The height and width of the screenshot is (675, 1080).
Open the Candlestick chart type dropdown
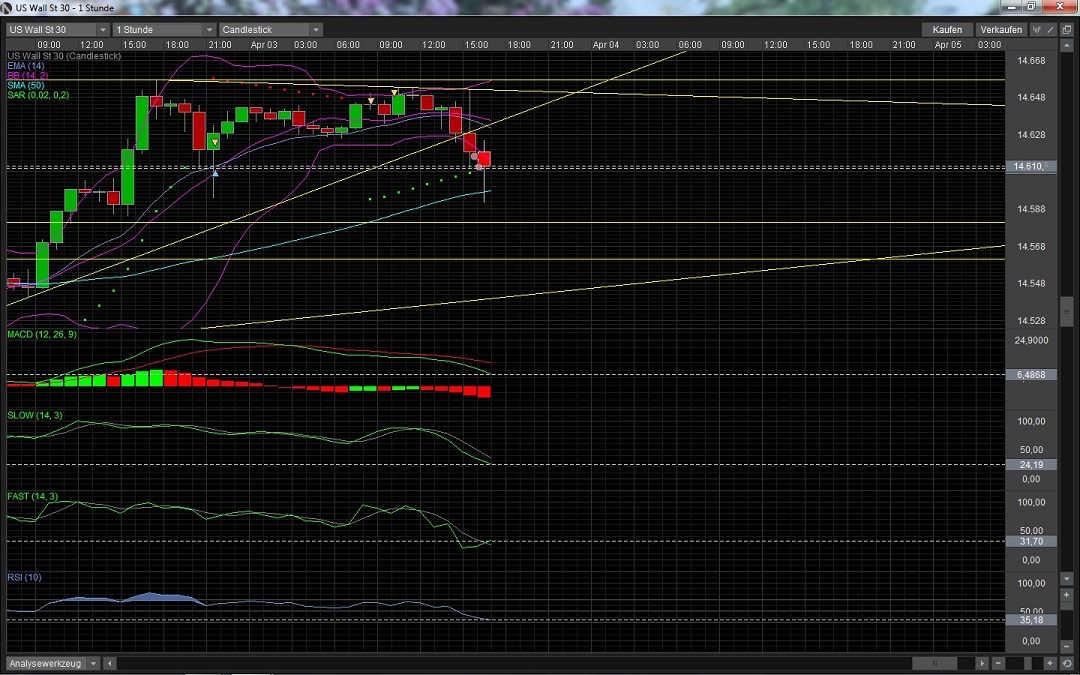click(x=271, y=30)
